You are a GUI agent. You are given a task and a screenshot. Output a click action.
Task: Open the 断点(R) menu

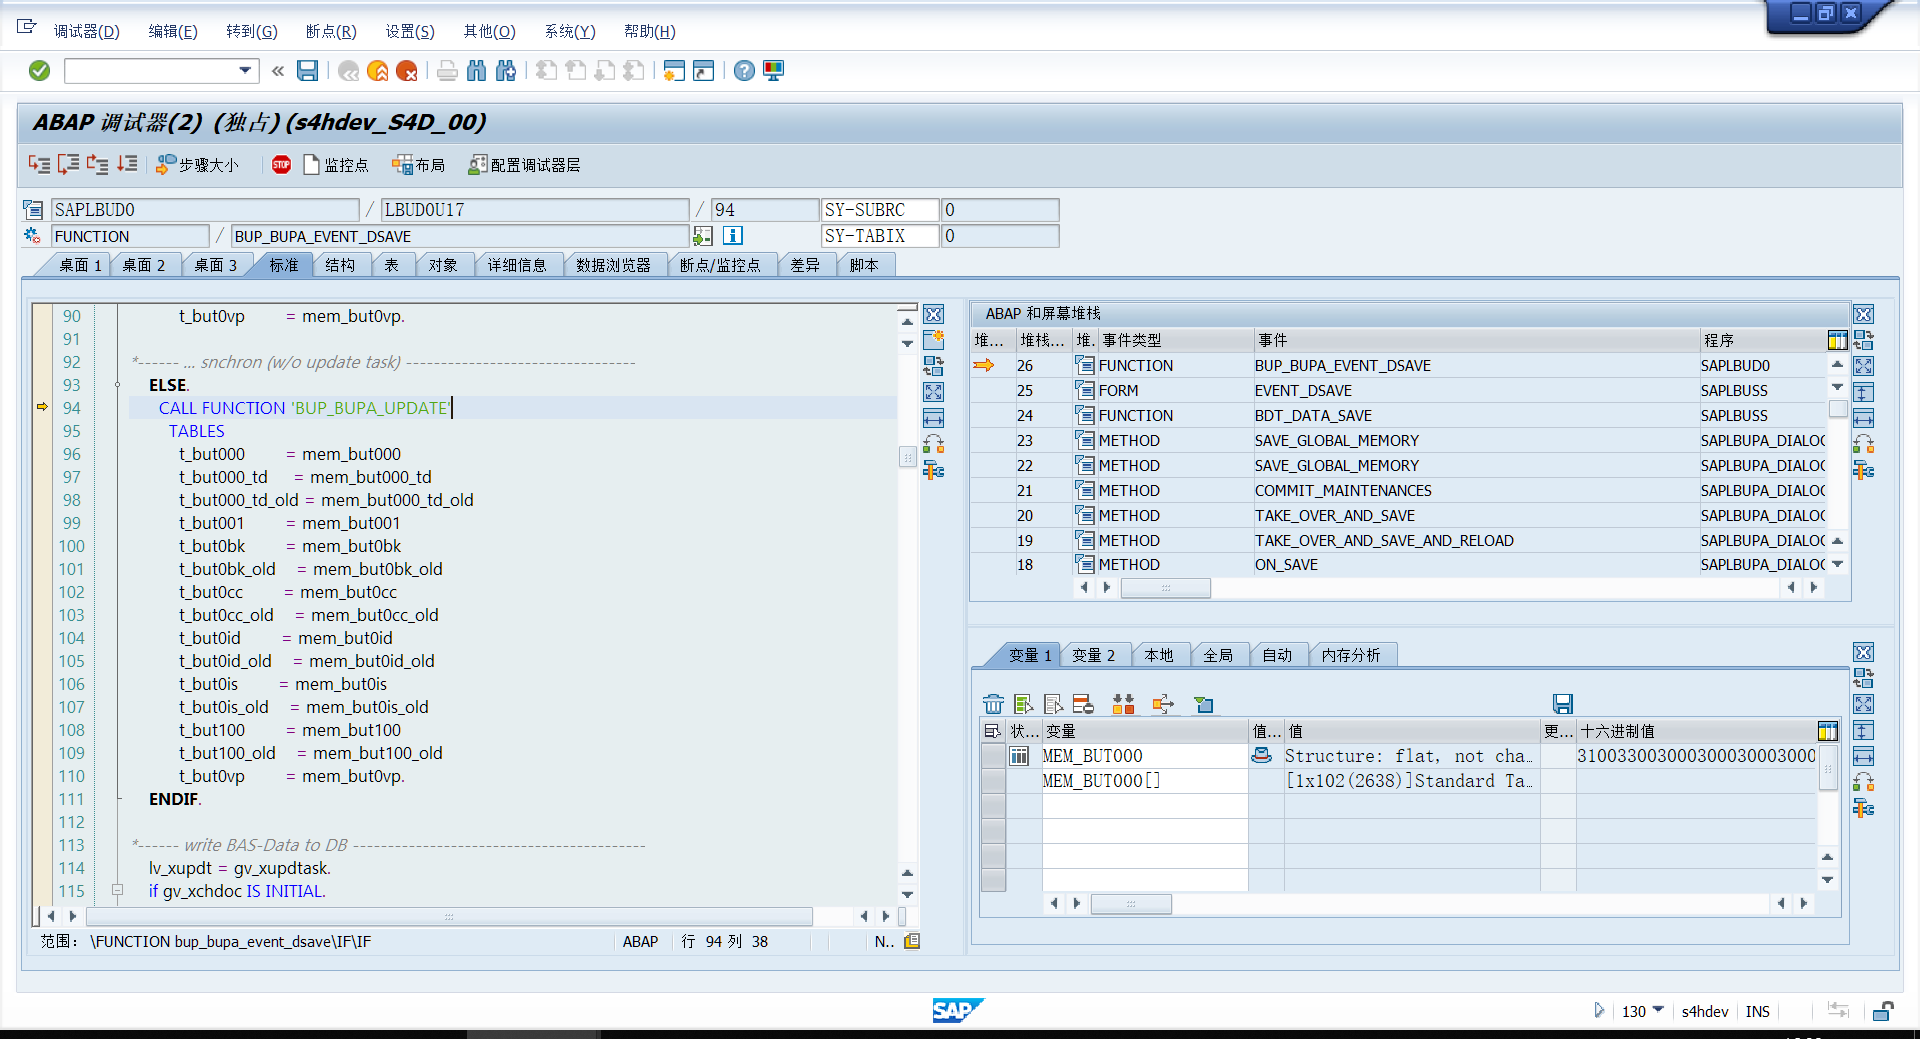point(331,31)
